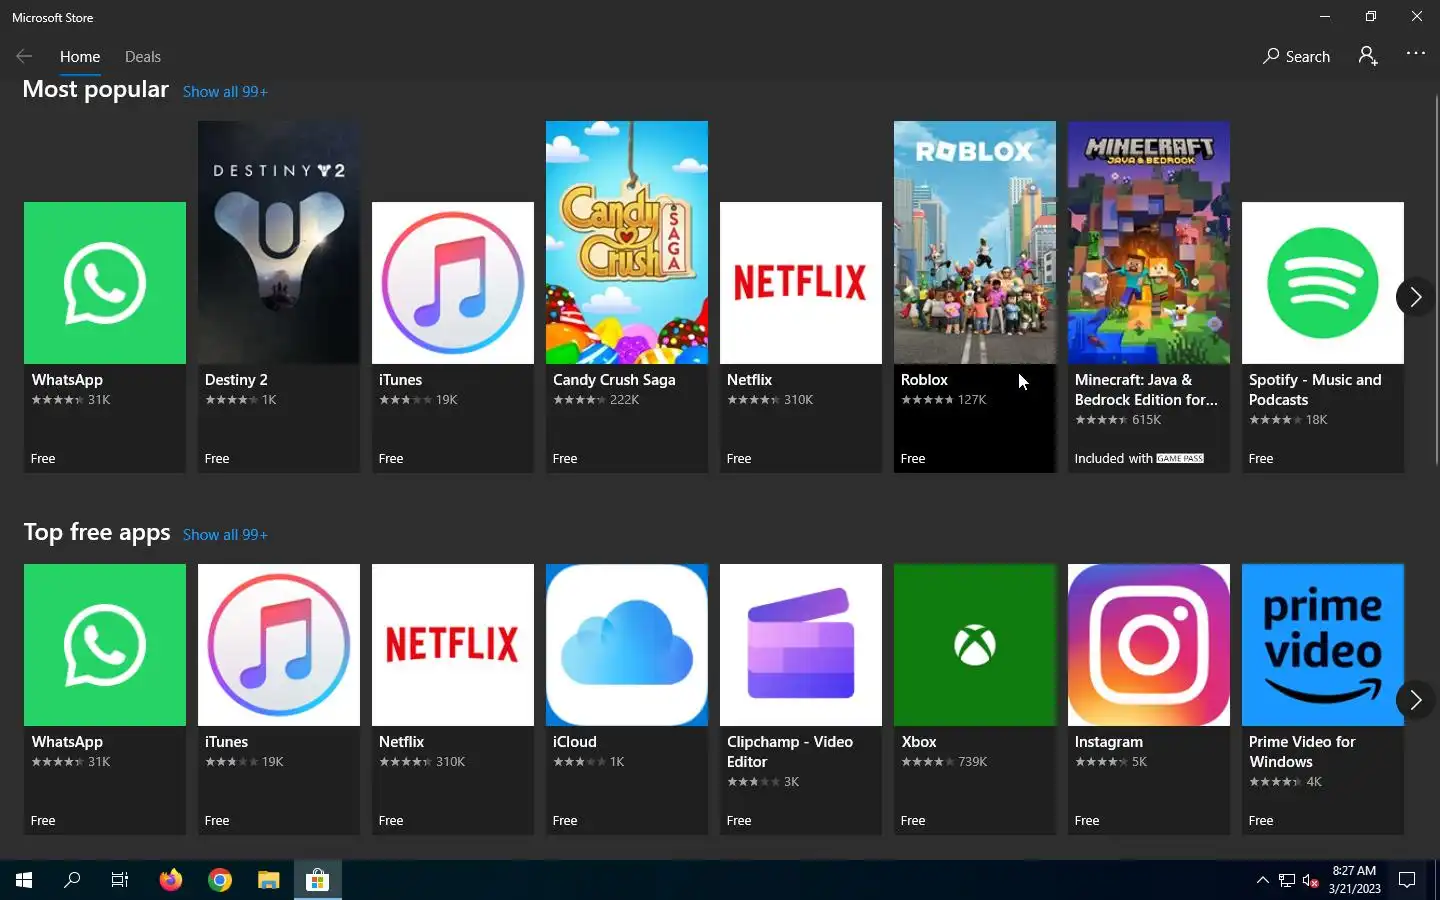Viewport: 1440px width, 900px height.
Task: Open the Netflix logo in Most popular
Action: coord(801,283)
